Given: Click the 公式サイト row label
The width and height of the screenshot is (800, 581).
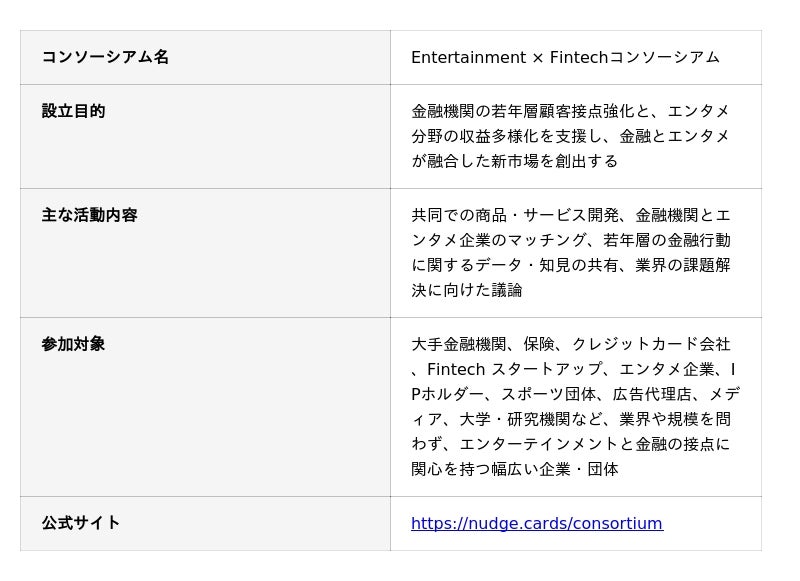Looking at the screenshot, I should [x=81, y=523].
